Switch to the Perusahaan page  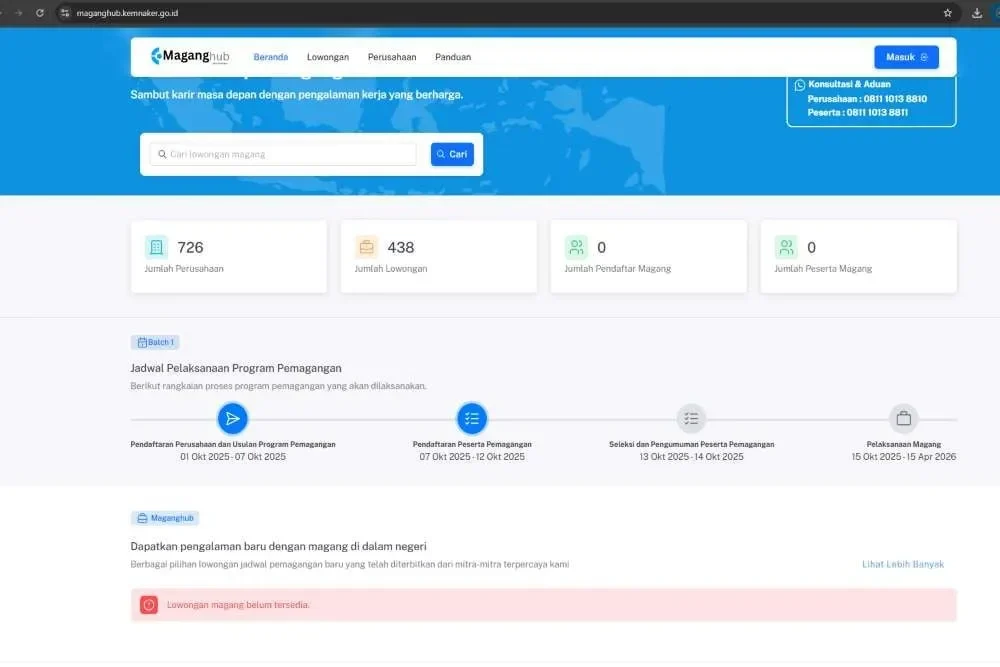coord(392,57)
